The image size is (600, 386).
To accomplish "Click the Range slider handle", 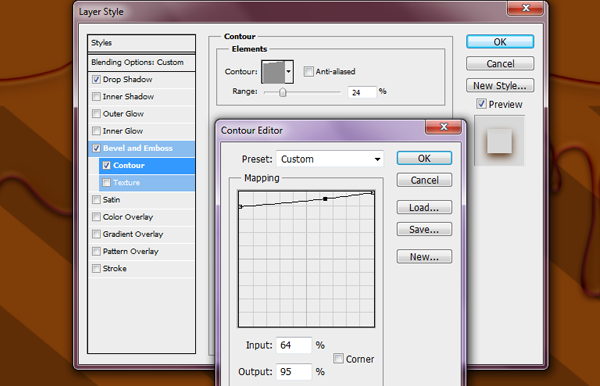I will [282, 92].
